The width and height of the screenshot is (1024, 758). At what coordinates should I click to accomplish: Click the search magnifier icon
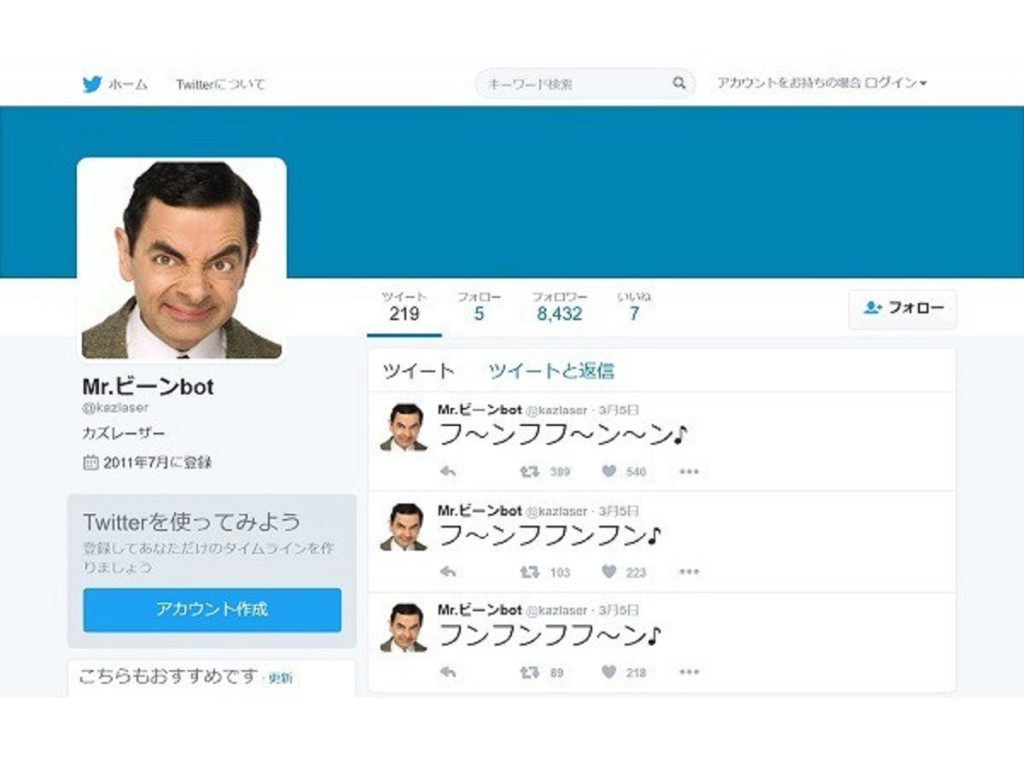(679, 84)
